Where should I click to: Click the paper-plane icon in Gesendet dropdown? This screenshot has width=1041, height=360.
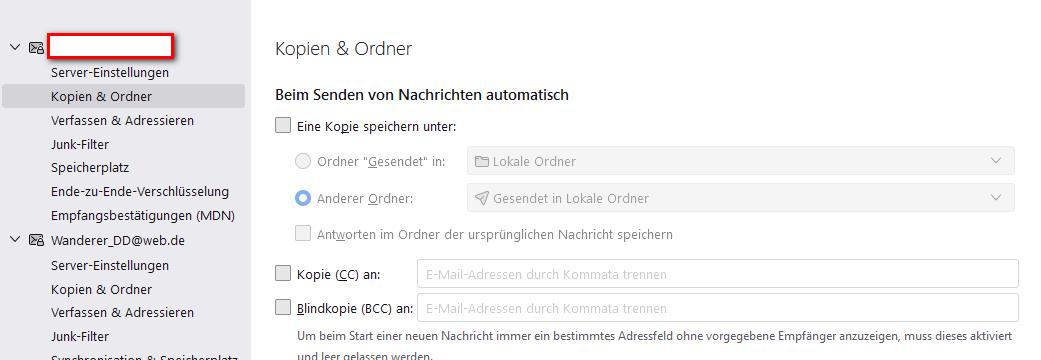481,198
